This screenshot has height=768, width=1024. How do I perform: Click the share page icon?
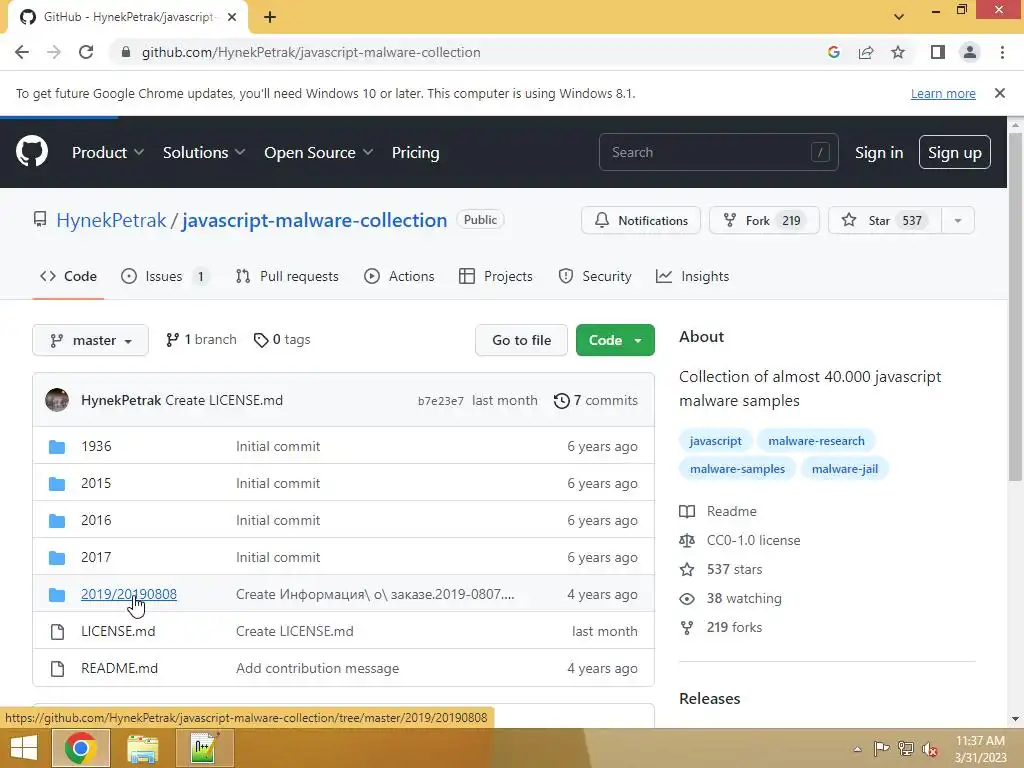tap(866, 52)
